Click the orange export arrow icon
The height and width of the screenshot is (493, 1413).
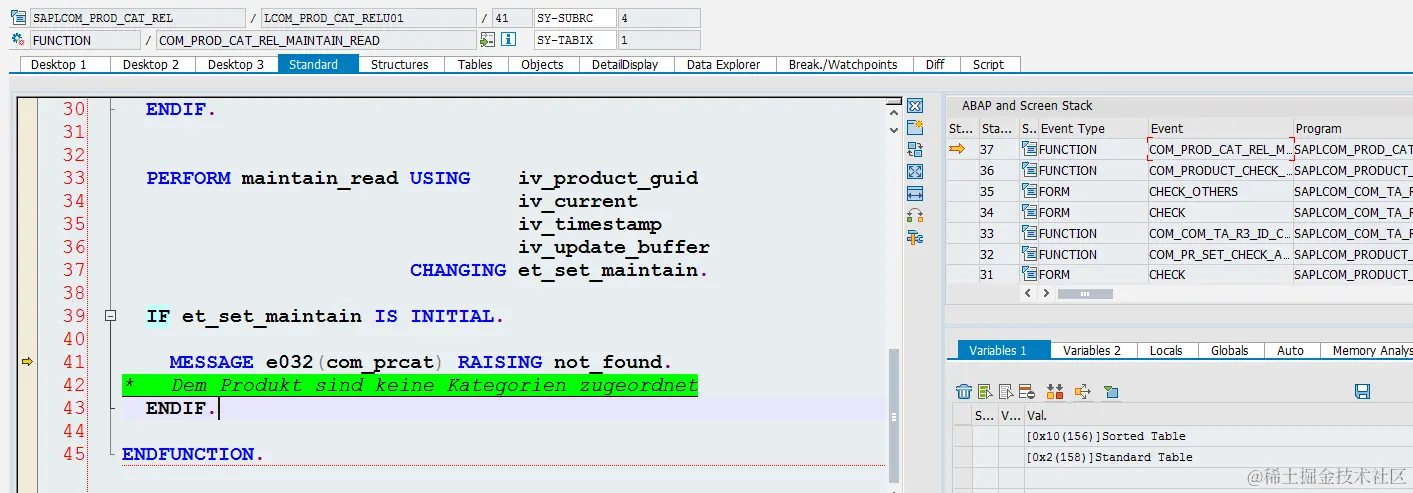tap(1082, 391)
